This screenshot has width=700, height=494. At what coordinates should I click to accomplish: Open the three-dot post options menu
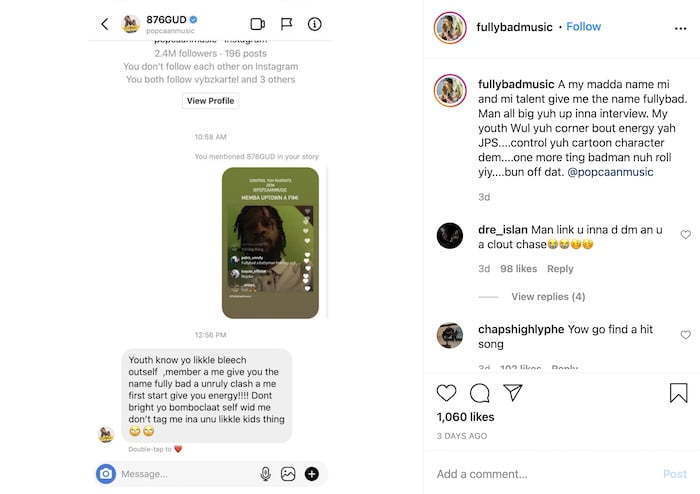(x=680, y=29)
